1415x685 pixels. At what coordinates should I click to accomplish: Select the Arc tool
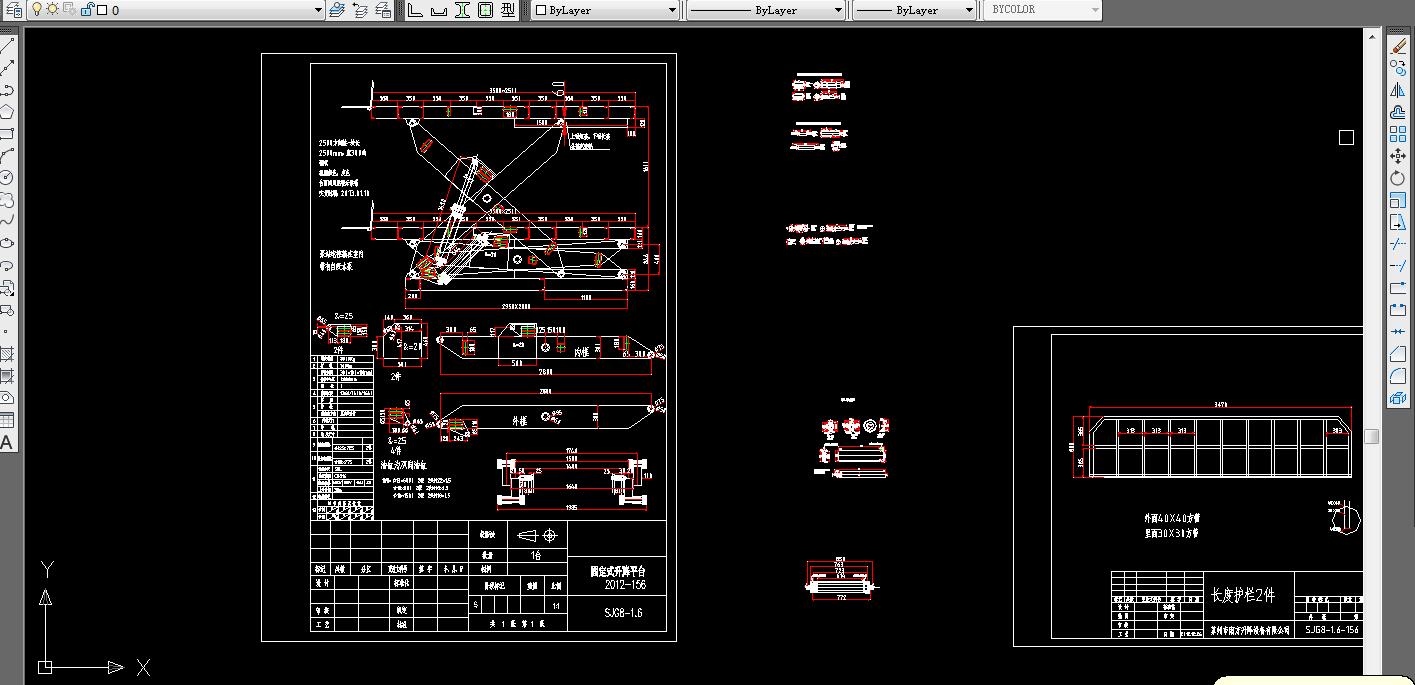point(7,156)
